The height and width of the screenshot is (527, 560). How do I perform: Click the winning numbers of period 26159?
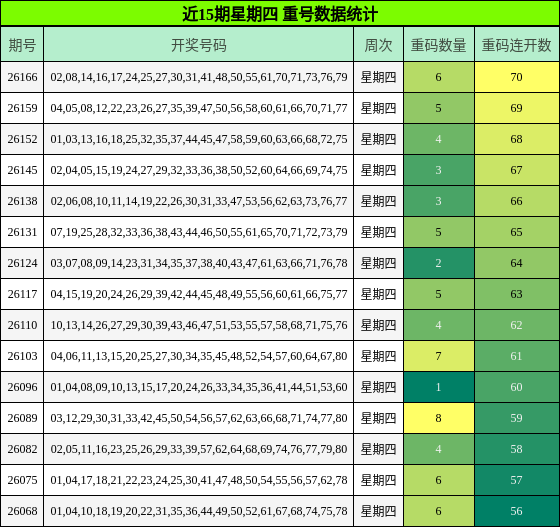click(x=199, y=108)
